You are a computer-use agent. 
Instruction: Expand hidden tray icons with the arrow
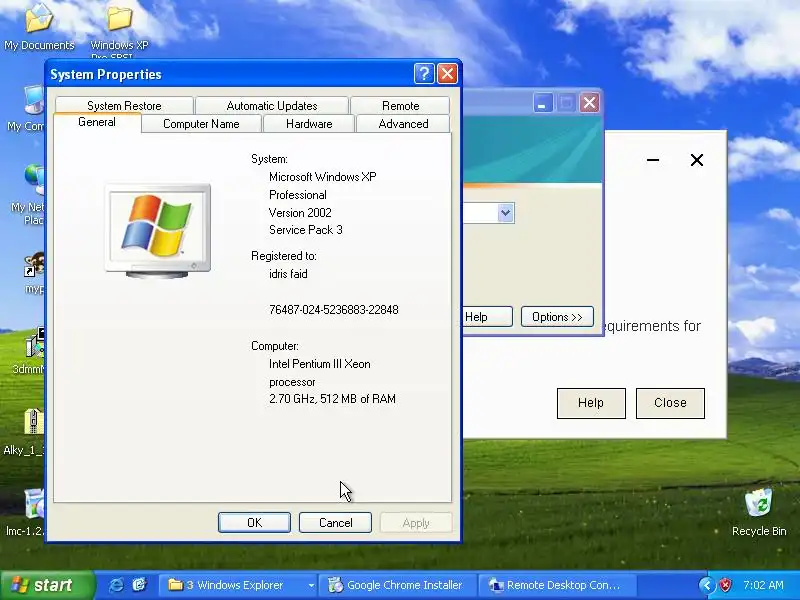[707, 585]
